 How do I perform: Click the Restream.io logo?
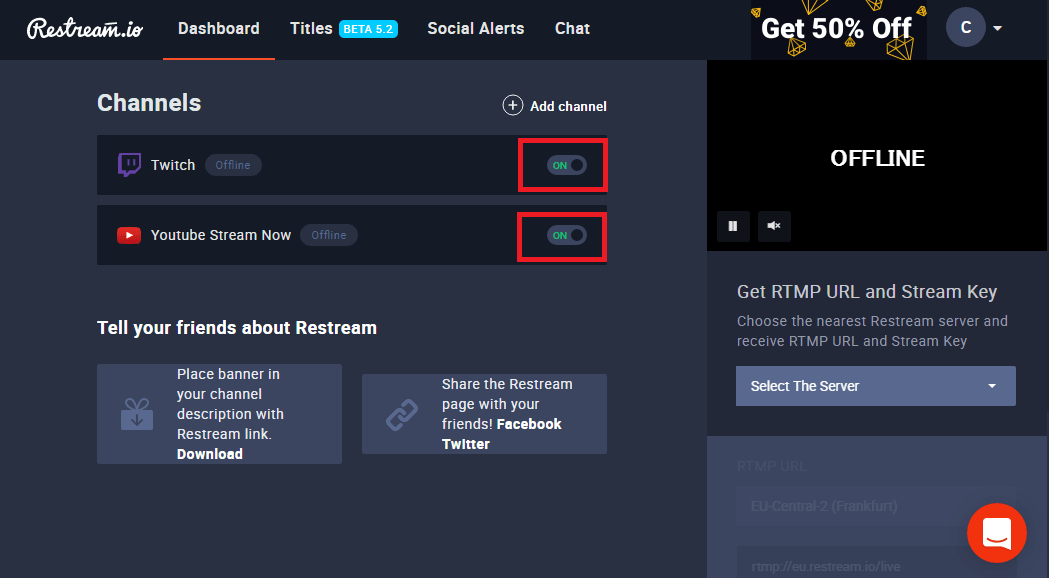85,28
